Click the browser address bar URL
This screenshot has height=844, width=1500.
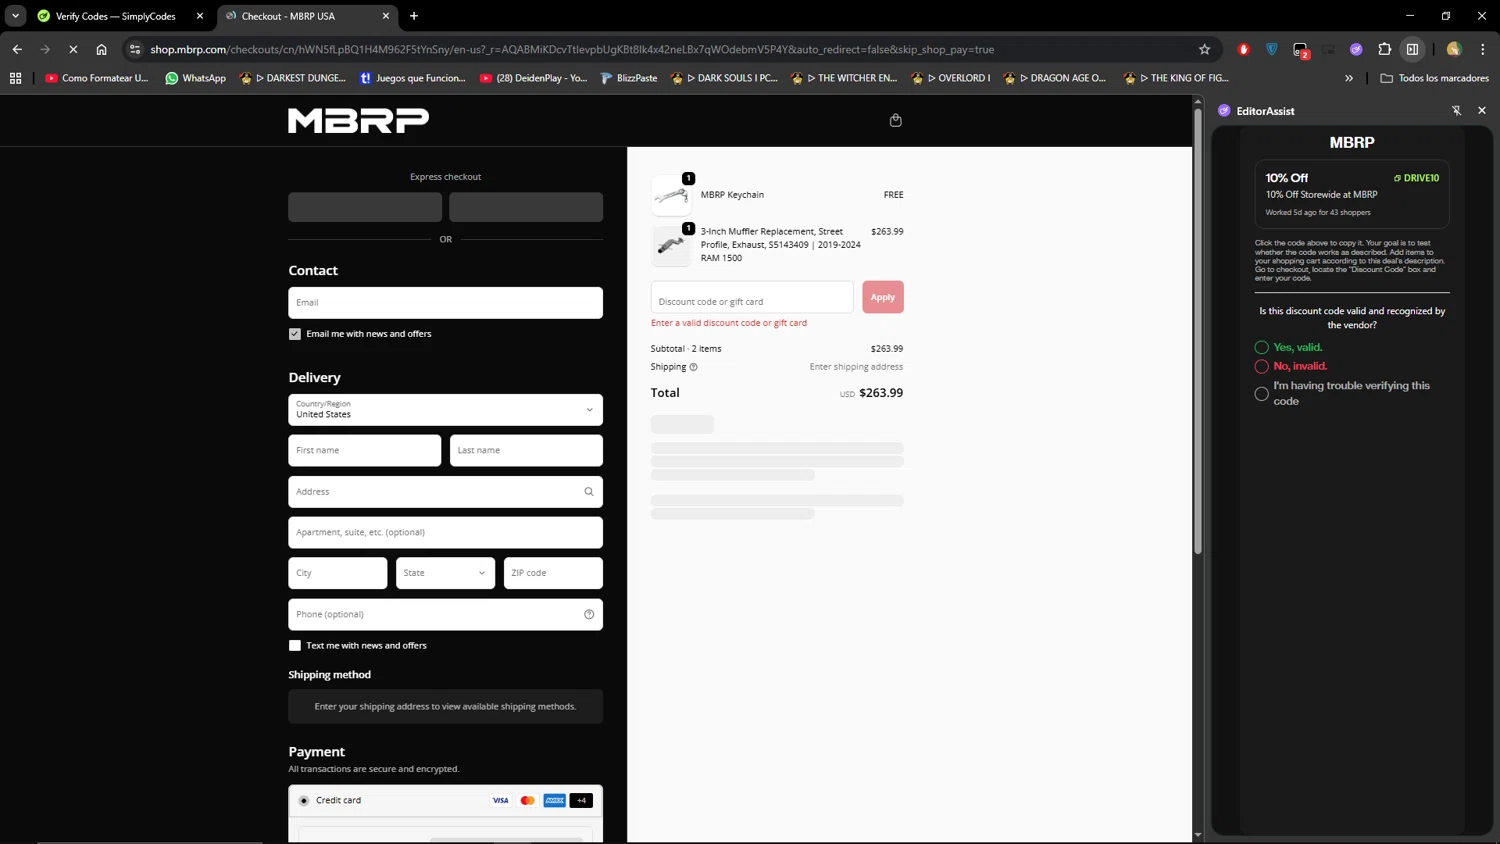[572, 49]
